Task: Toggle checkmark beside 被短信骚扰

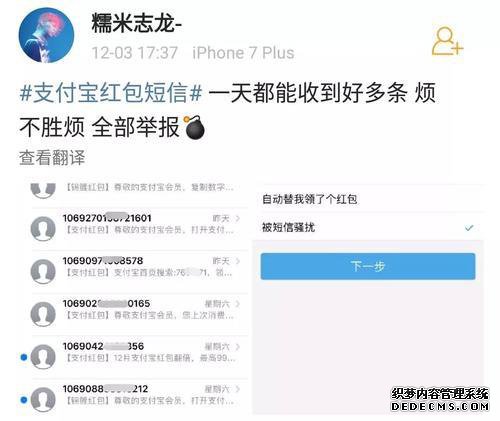Action: pos(469,228)
